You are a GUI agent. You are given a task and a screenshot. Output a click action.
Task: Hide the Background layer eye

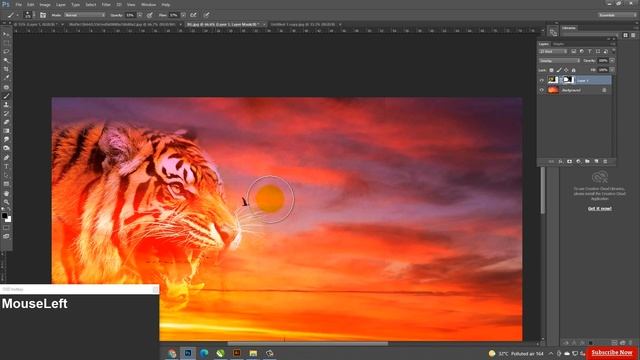(x=542, y=90)
